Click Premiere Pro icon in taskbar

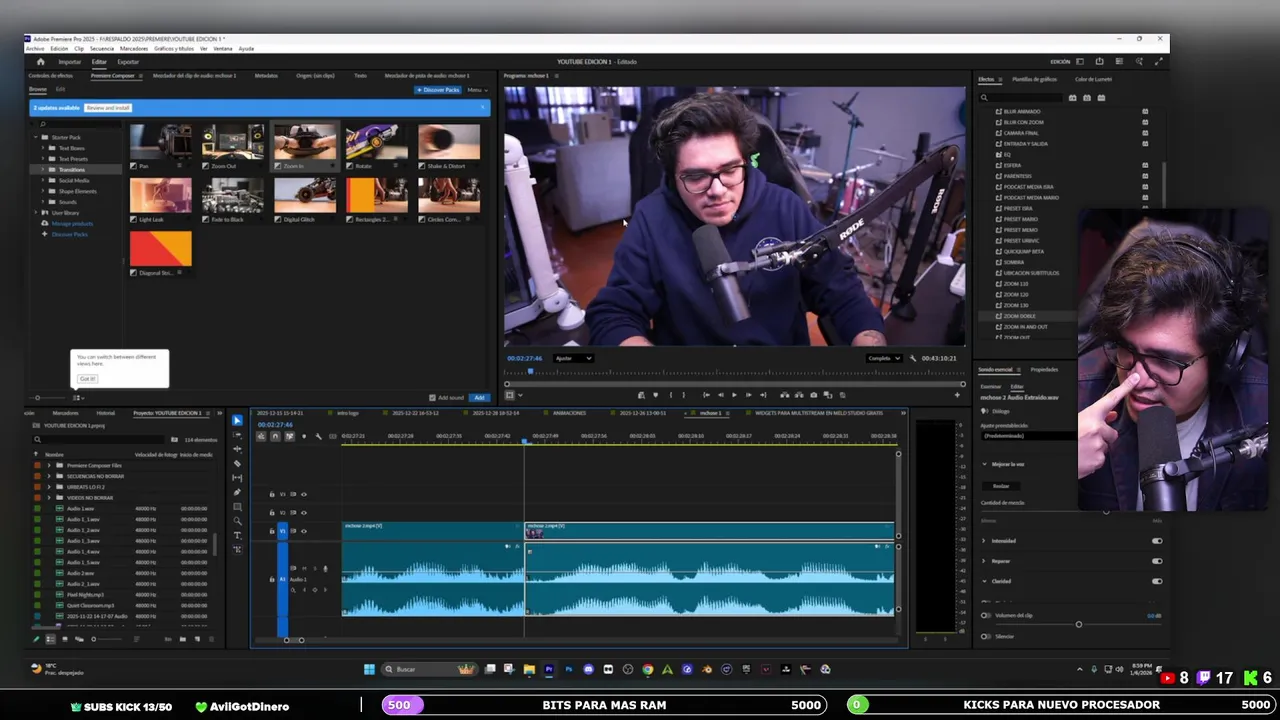pyautogui.click(x=549, y=669)
